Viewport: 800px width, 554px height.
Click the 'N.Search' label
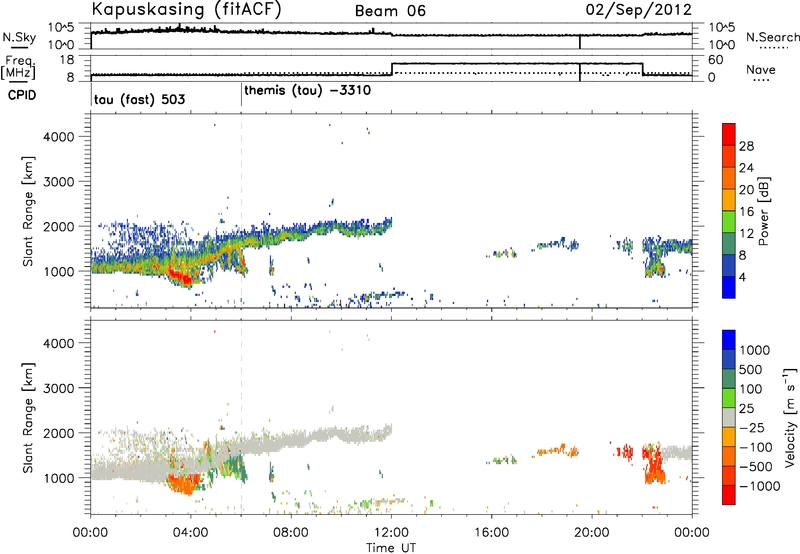772,37
